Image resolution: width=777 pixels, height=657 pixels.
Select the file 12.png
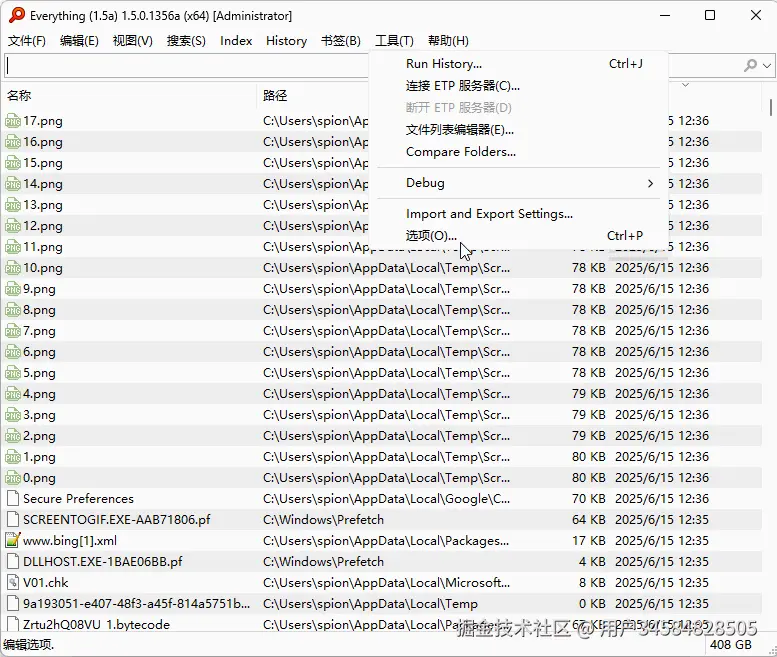click(43, 226)
